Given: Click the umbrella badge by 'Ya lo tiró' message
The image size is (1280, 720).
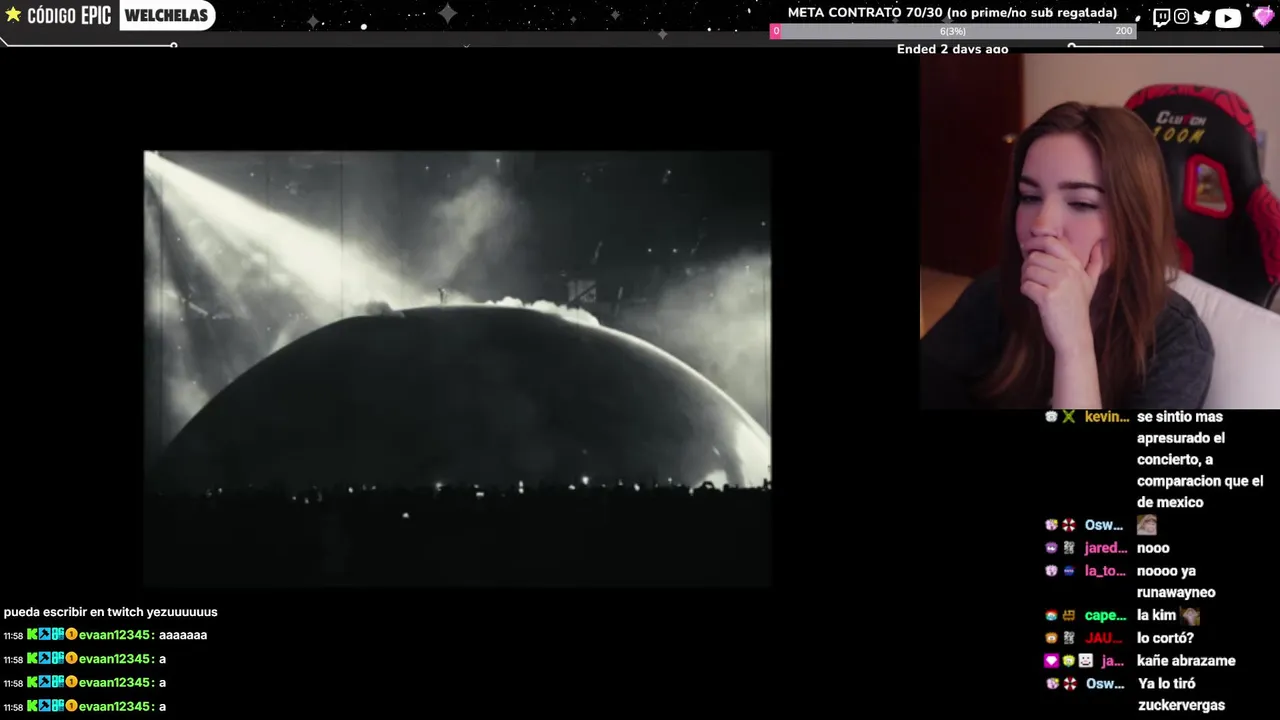Looking at the screenshot, I should (x=1069, y=684).
